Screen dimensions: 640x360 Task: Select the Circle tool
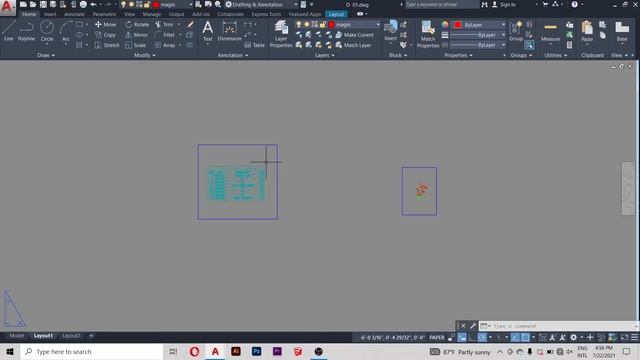47,31
